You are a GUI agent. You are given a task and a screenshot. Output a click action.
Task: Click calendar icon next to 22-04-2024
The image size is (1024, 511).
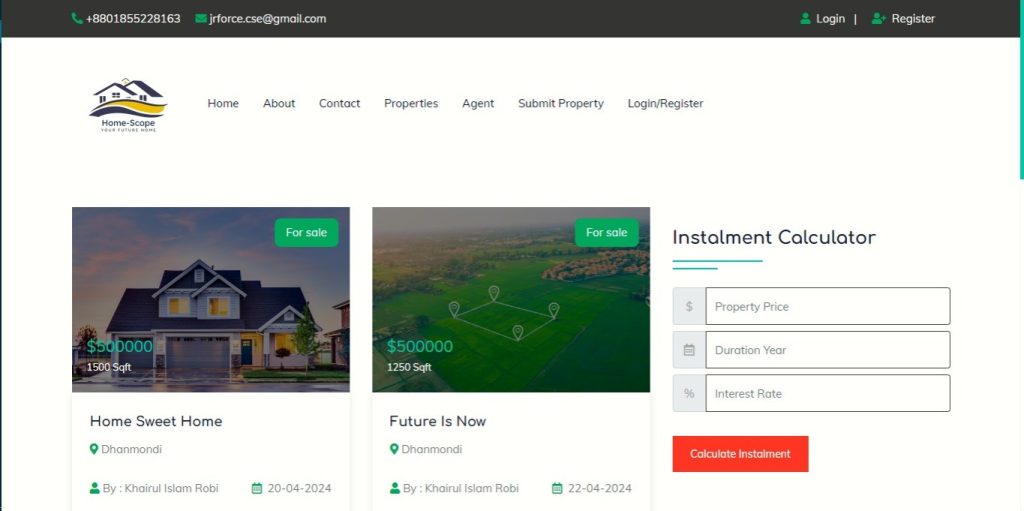click(557, 488)
